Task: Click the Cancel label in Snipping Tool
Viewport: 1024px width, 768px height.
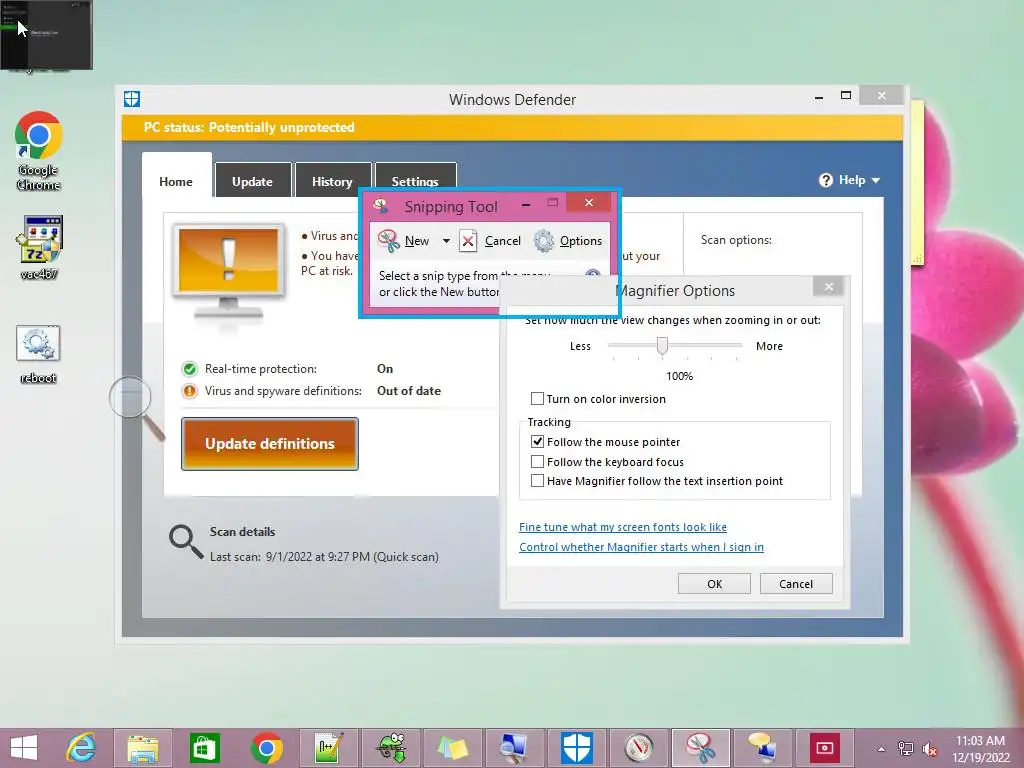Action: [503, 241]
